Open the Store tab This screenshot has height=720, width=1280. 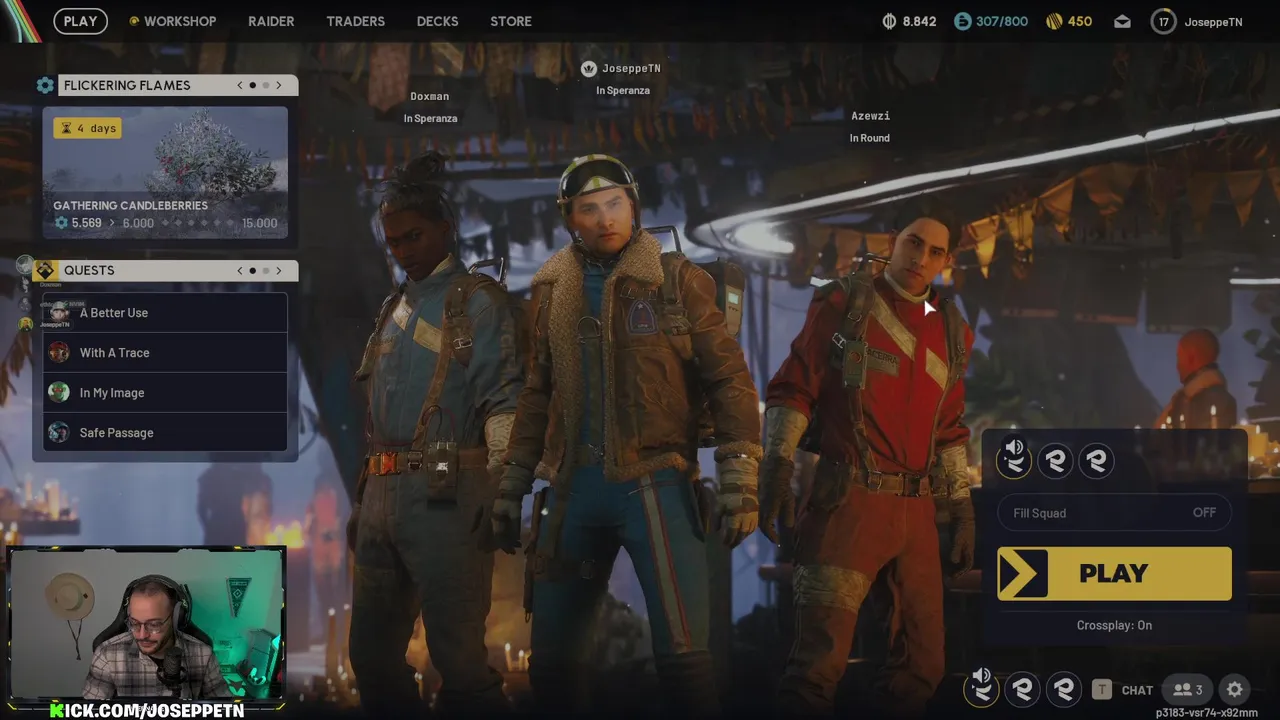[x=511, y=21]
